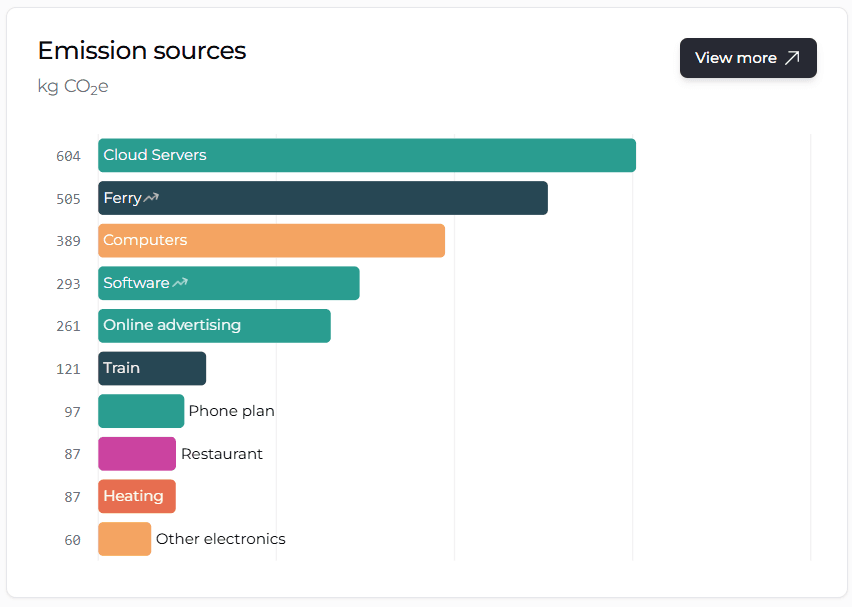Click the teal color of the Software bar
The image size is (852, 607).
(x=300, y=283)
